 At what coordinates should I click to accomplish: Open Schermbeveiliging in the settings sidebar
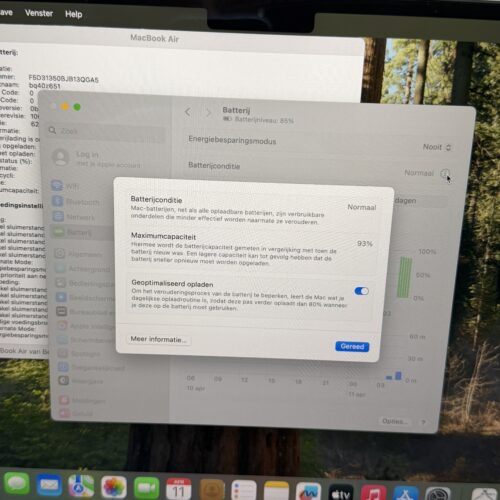(86, 340)
